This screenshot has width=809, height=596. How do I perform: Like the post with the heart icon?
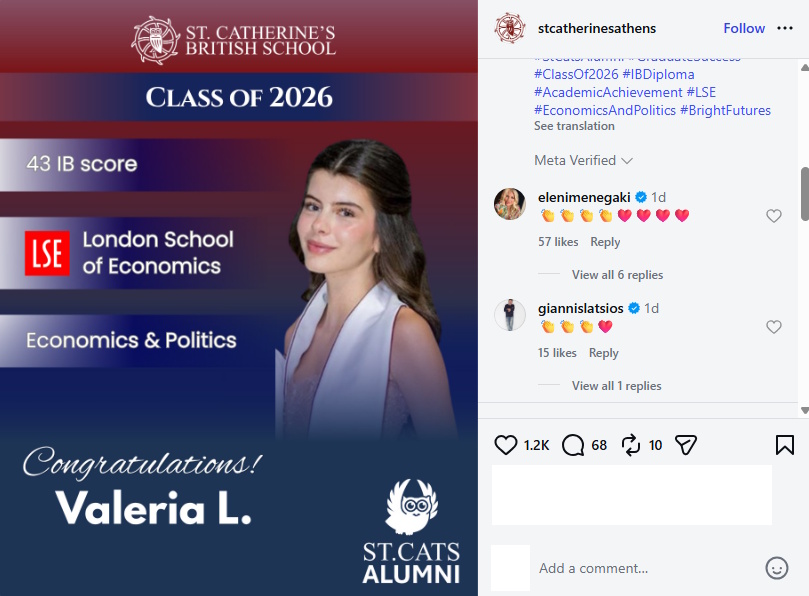[x=505, y=445]
